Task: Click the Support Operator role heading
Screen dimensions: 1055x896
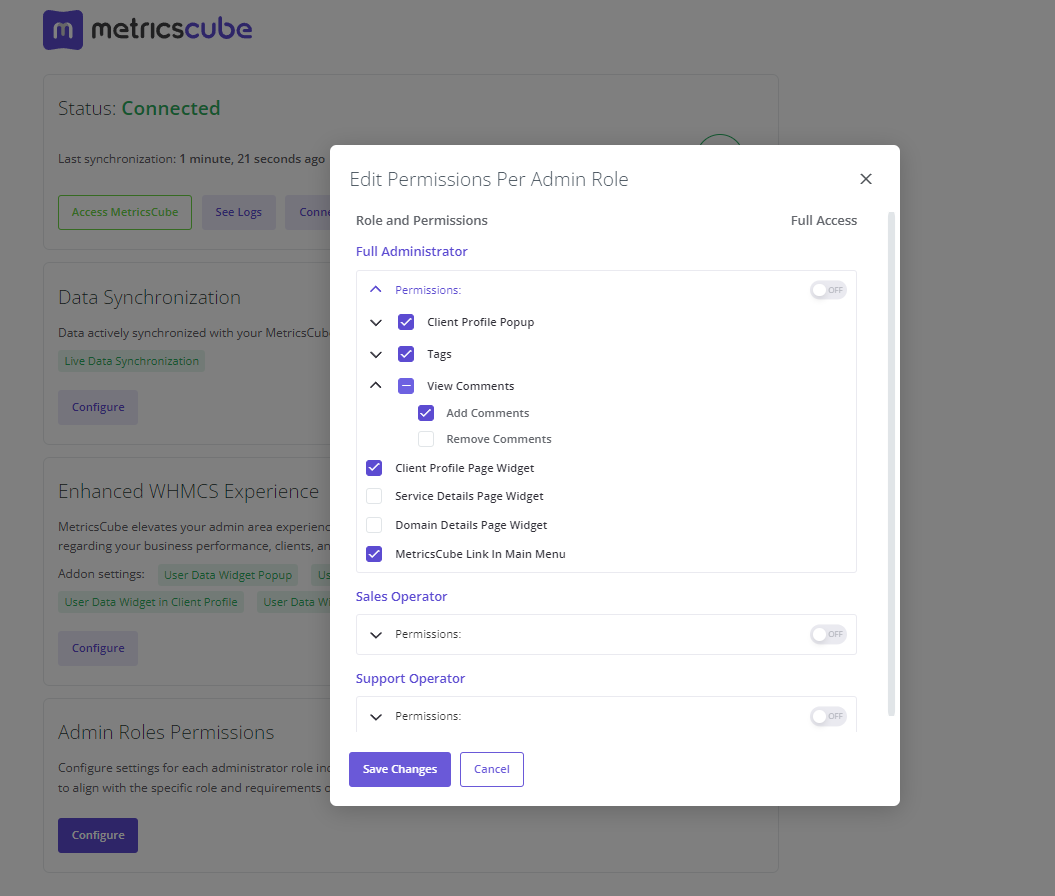Action: [410, 679]
